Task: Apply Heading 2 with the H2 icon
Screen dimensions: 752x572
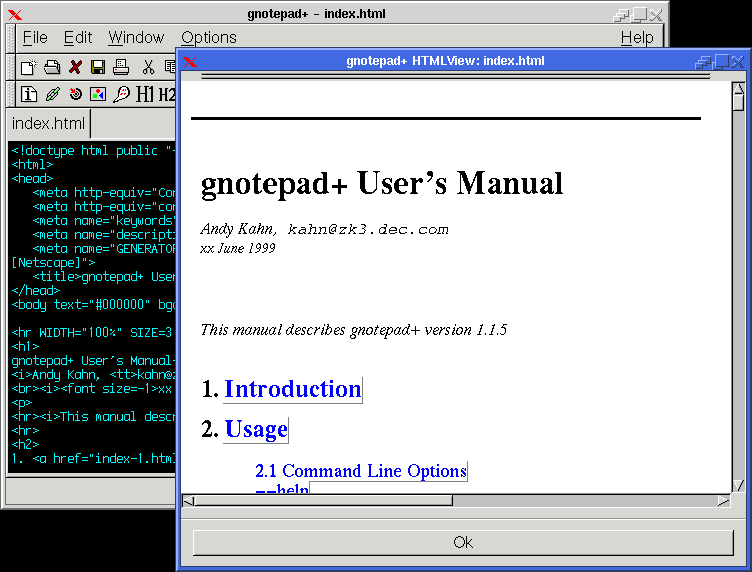Action: point(166,94)
